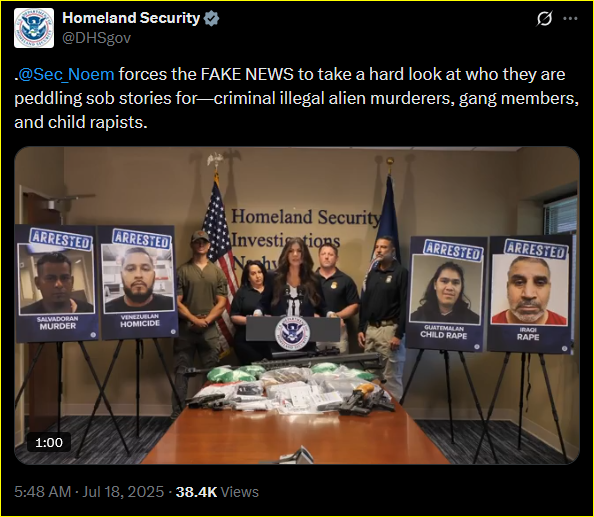Select the Iraqi Rape arrested poster

click(x=530, y=294)
